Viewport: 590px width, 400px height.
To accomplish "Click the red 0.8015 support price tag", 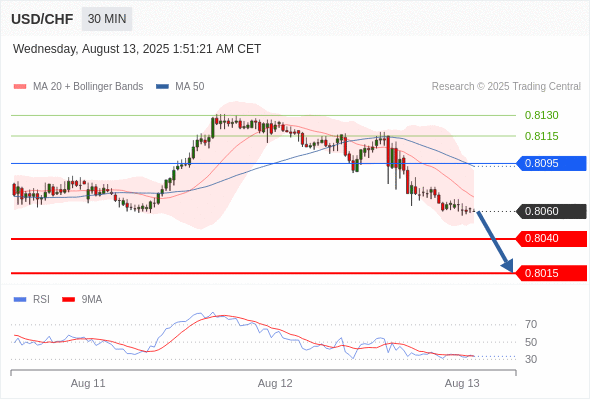I will click(x=551, y=273).
